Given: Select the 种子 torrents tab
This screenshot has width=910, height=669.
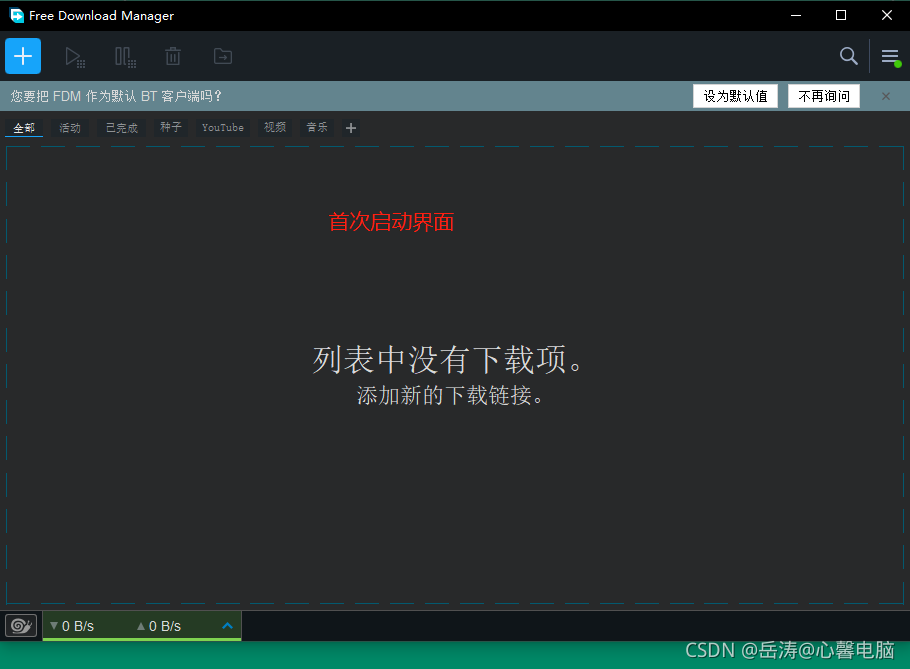Looking at the screenshot, I should [169, 128].
